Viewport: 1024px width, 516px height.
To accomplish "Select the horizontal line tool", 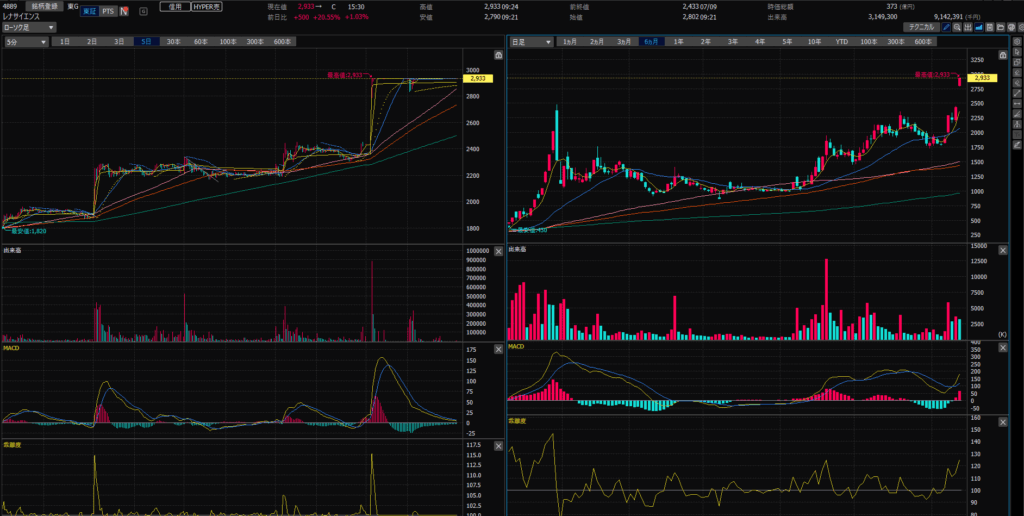I will point(1017,104).
